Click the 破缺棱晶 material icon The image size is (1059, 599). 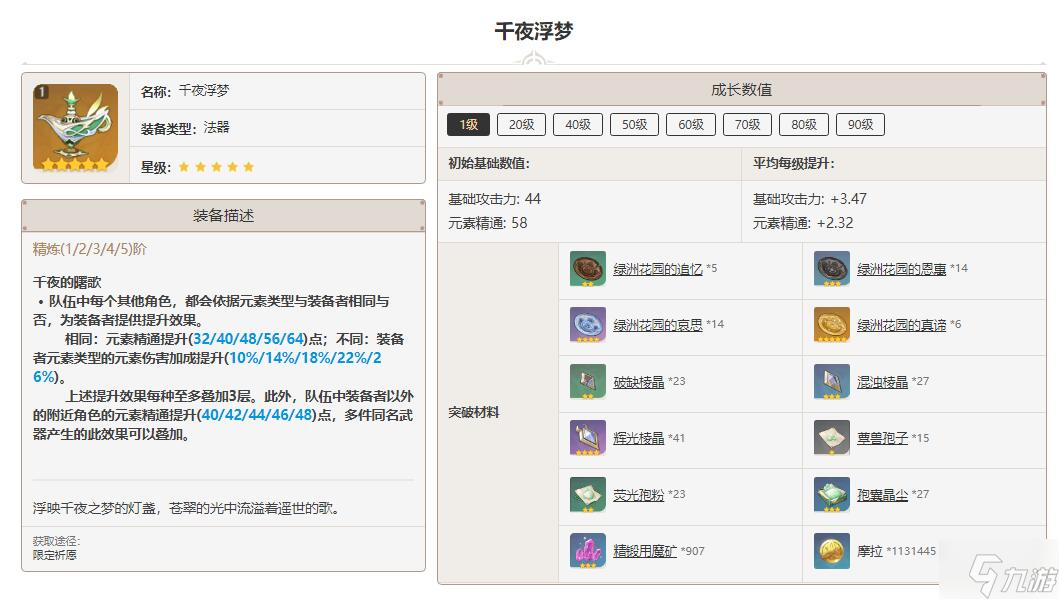coord(588,382)
